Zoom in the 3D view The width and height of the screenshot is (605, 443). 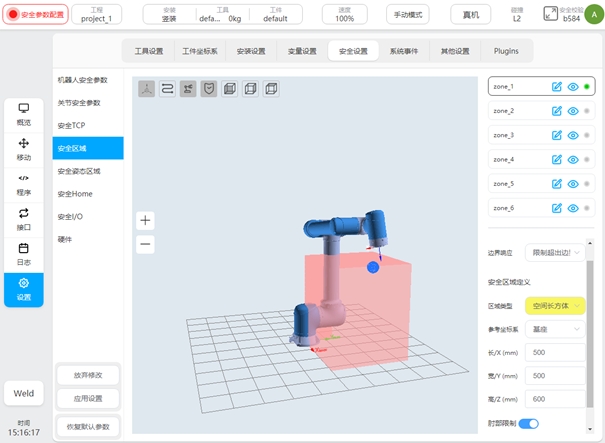coord(146,220)
